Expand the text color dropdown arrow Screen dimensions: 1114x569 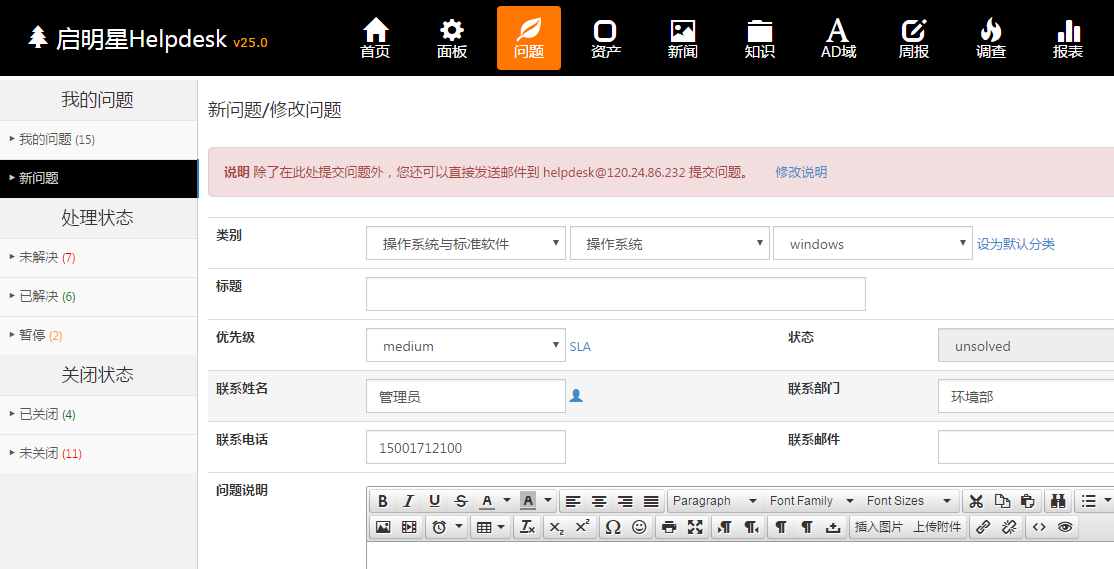click(x=507, y=501)
